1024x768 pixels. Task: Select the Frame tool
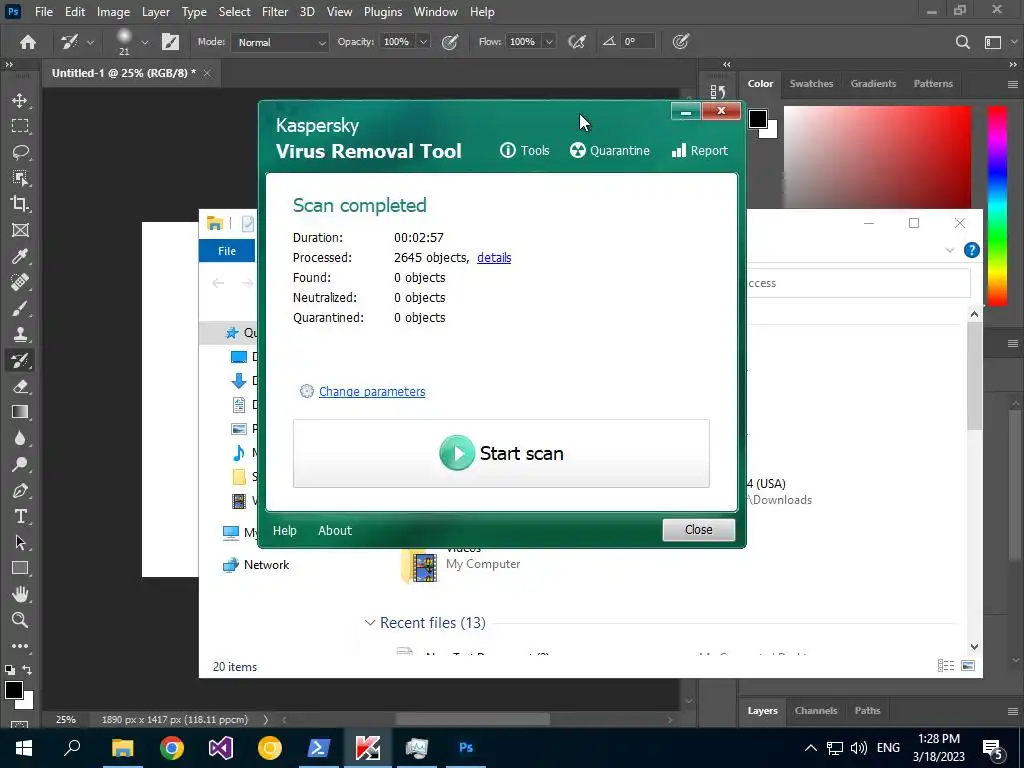pos(20,230)
